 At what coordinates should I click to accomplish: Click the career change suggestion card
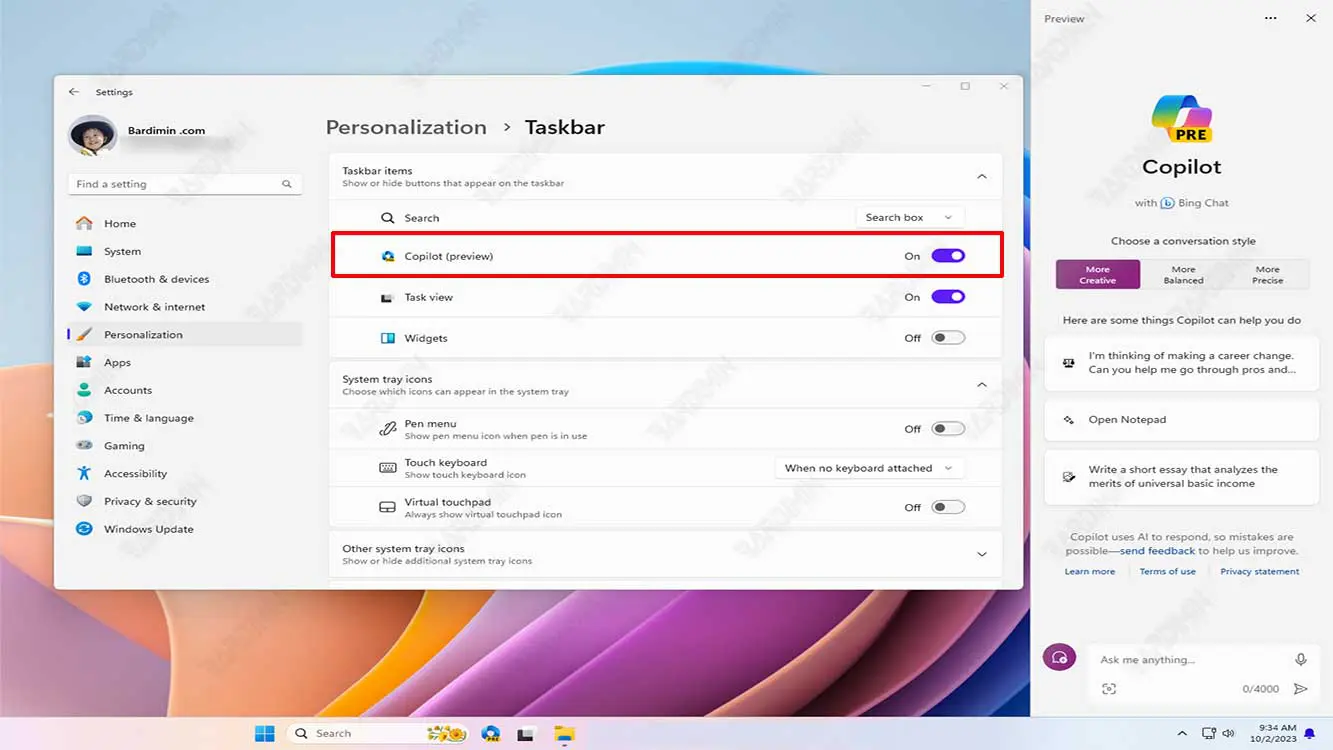(x=1181, y=363)
